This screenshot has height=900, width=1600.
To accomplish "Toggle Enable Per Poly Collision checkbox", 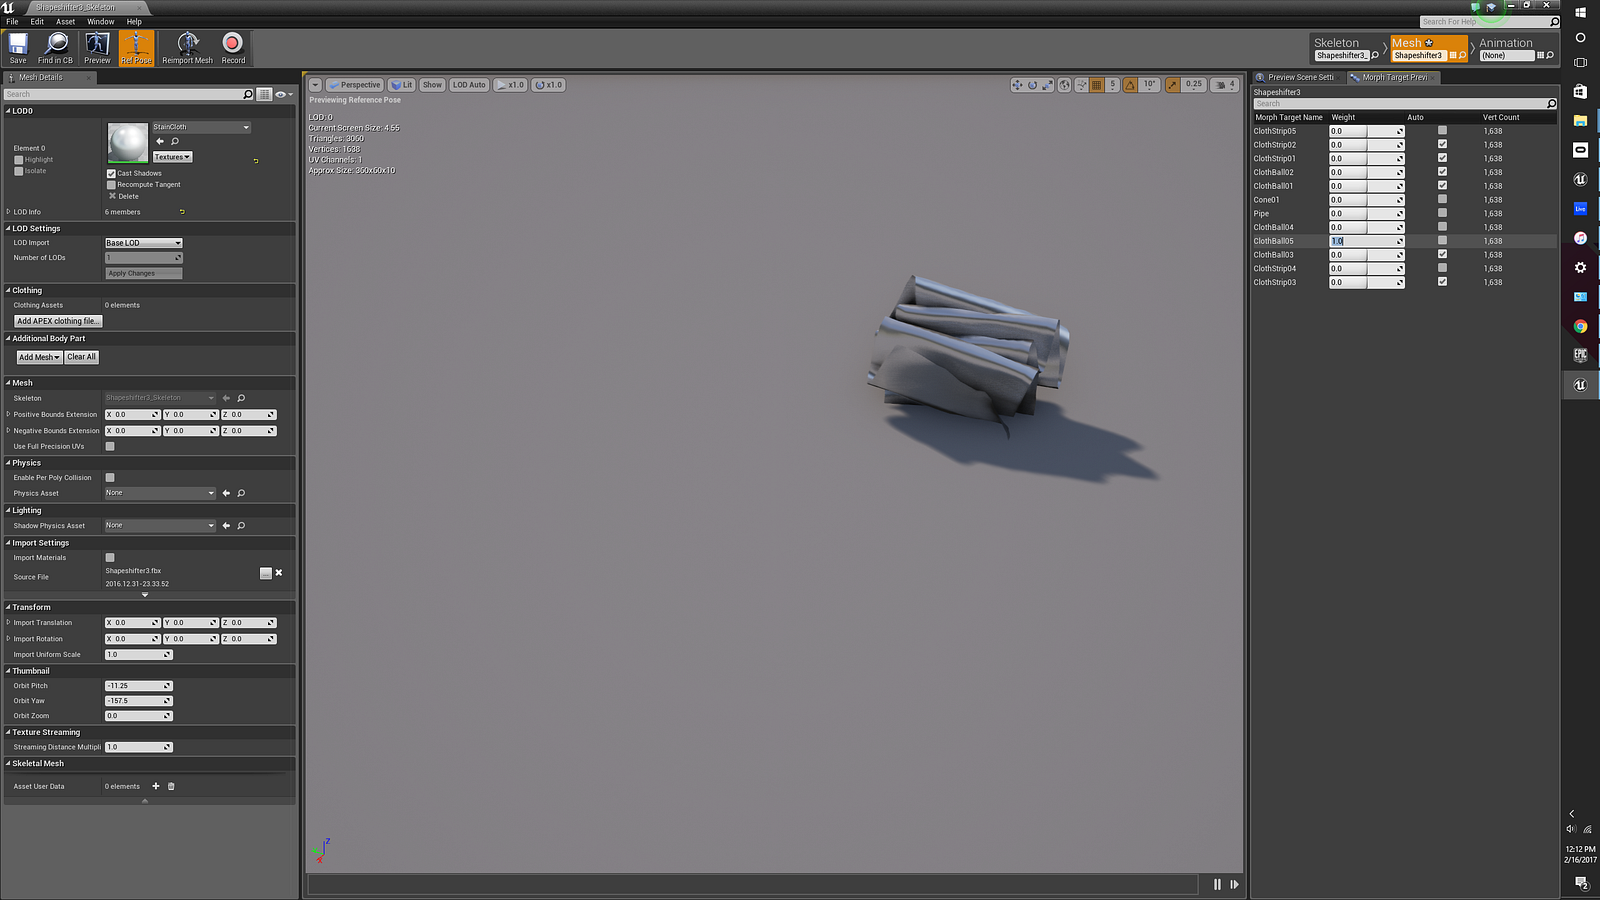I will (110, 477).
